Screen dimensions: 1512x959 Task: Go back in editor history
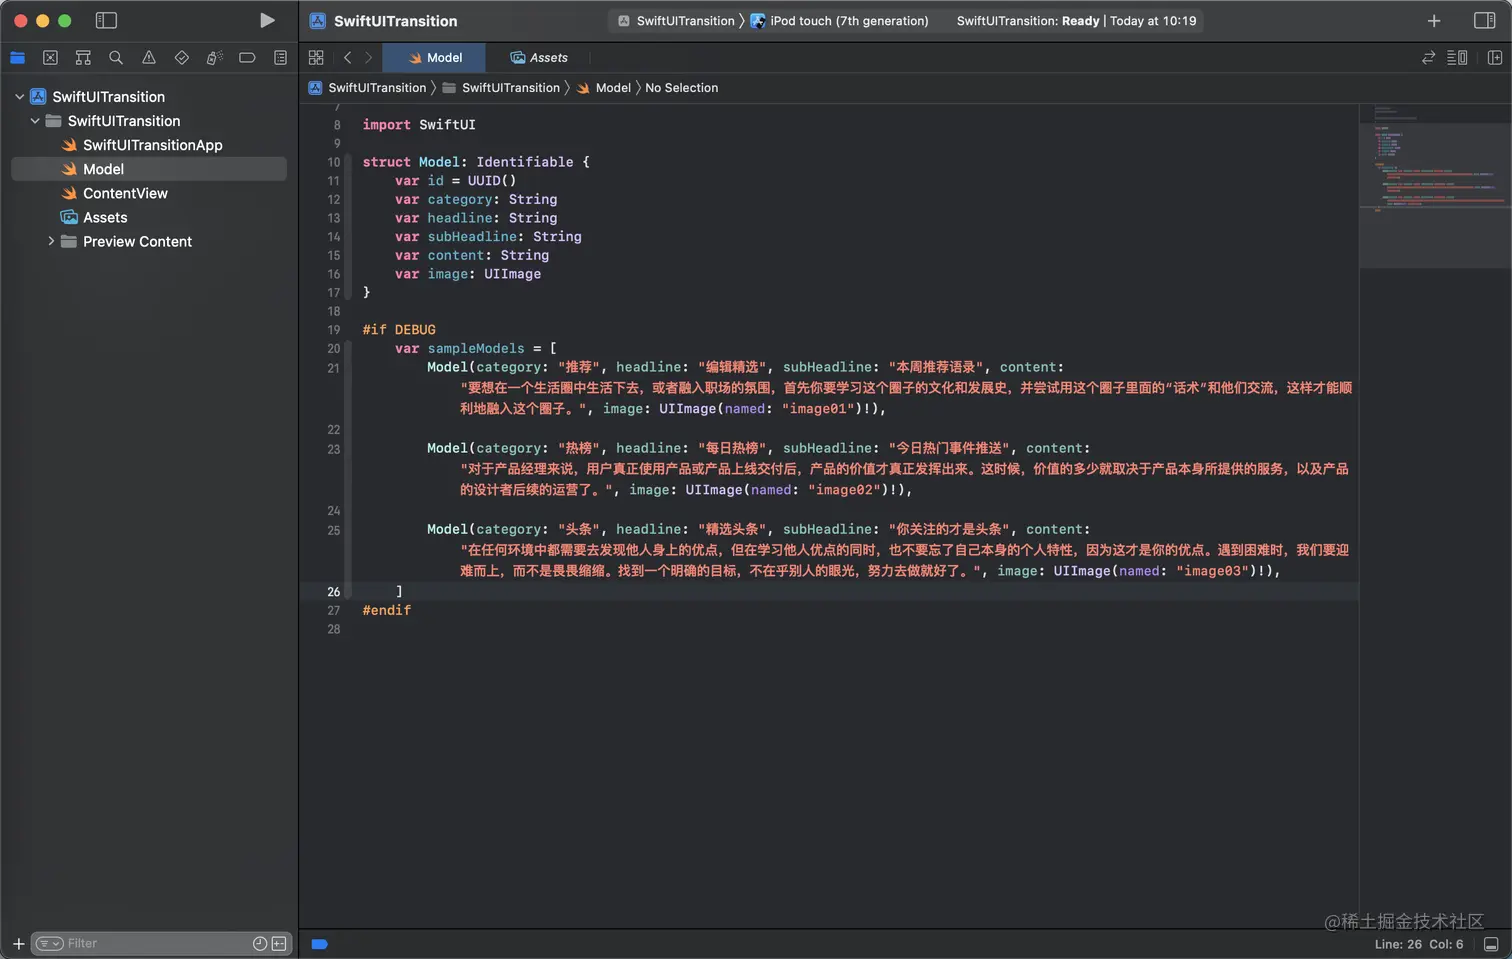tap(347, 58)
